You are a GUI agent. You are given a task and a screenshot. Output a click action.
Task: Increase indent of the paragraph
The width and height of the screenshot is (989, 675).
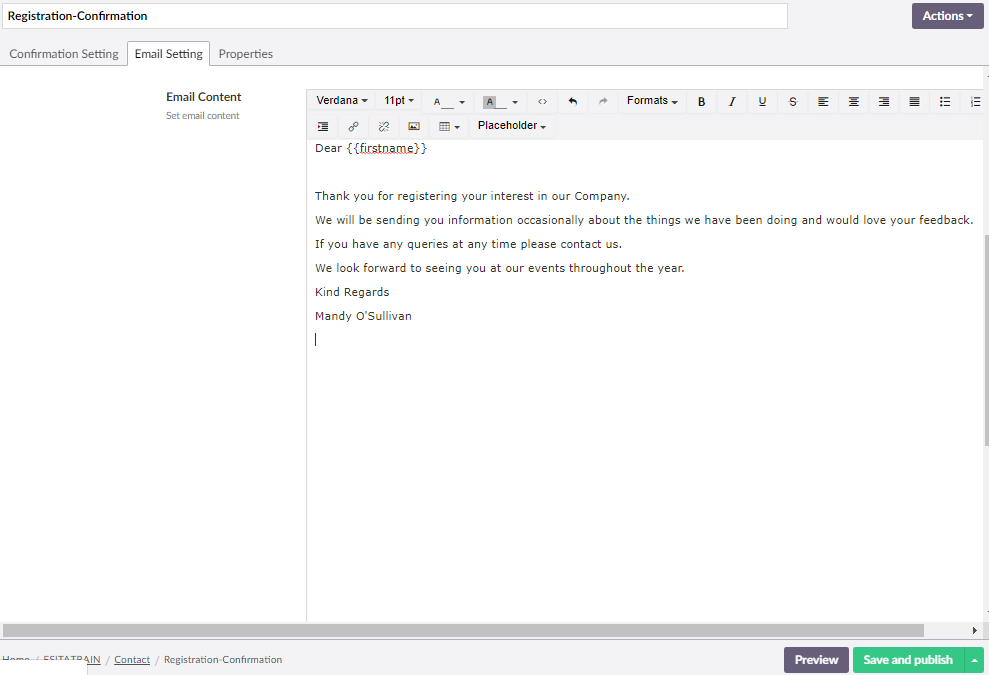323,127
